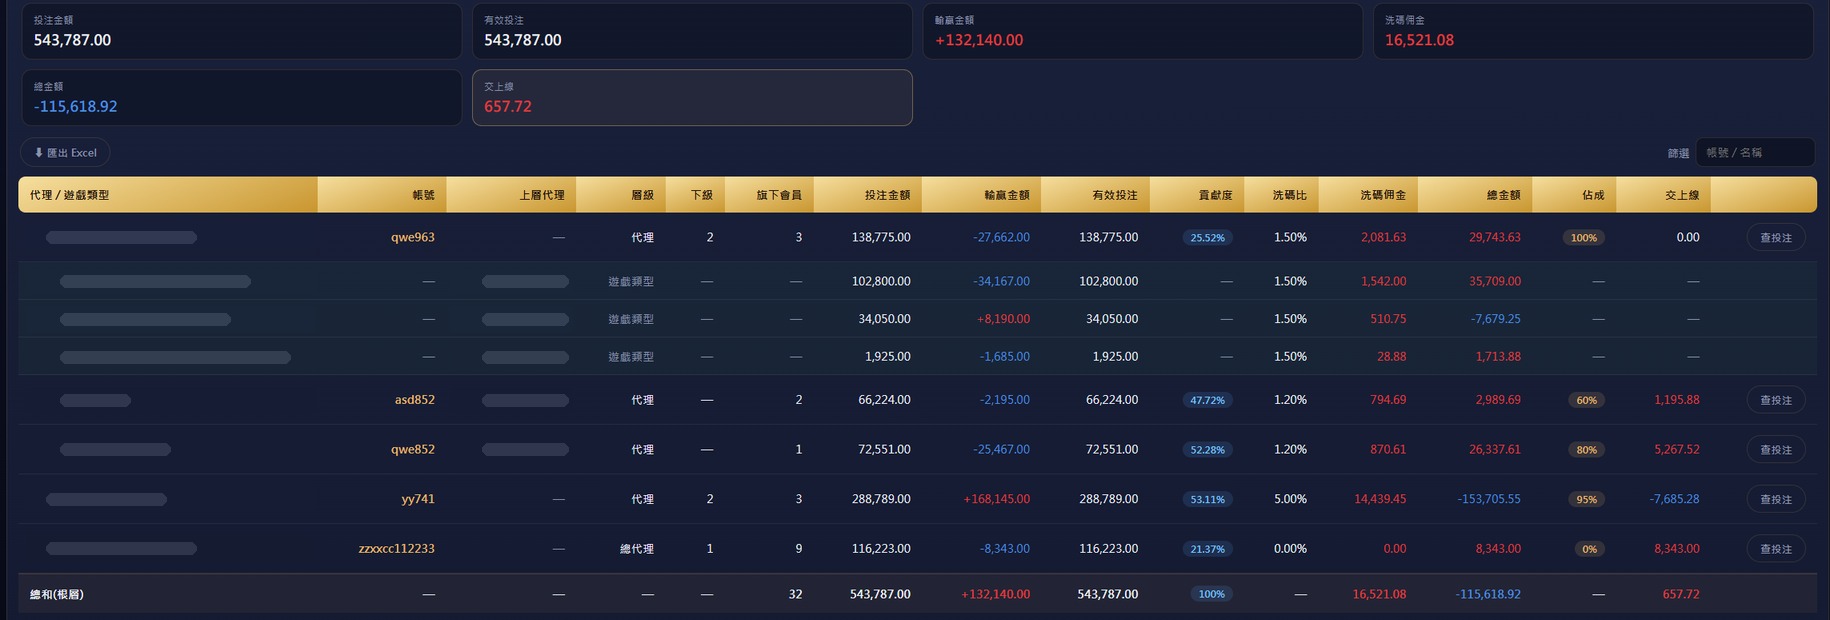This screenshot has width=1830, height=620.
Task: Click the 100% share badge for qwe963
Action: point(1584,238)
